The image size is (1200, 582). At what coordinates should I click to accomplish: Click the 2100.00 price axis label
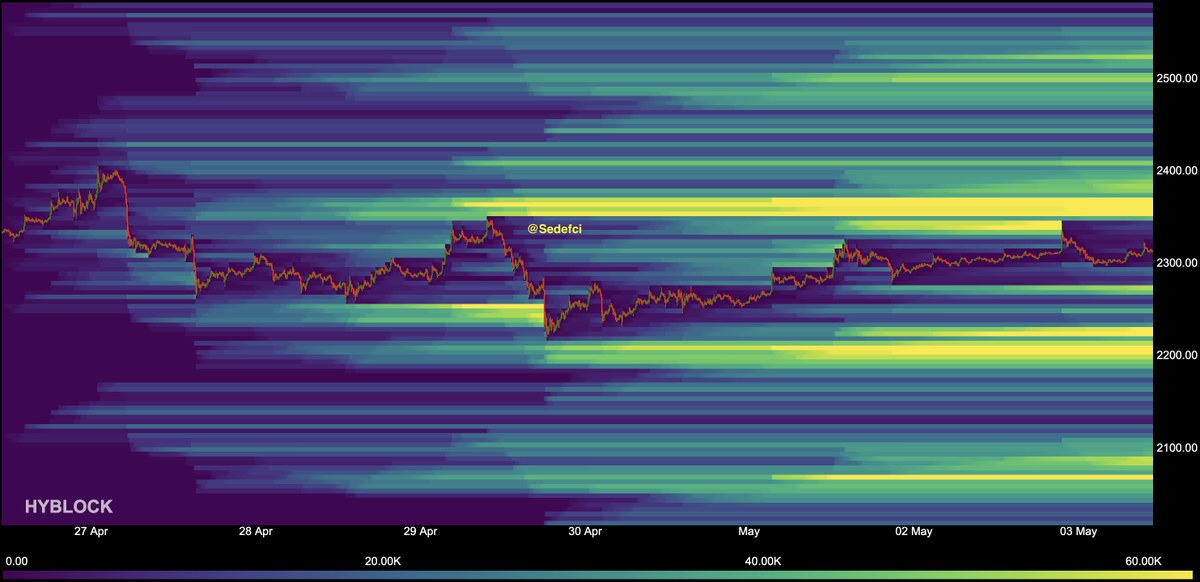pyautogui.click(x=1177, y=447)
